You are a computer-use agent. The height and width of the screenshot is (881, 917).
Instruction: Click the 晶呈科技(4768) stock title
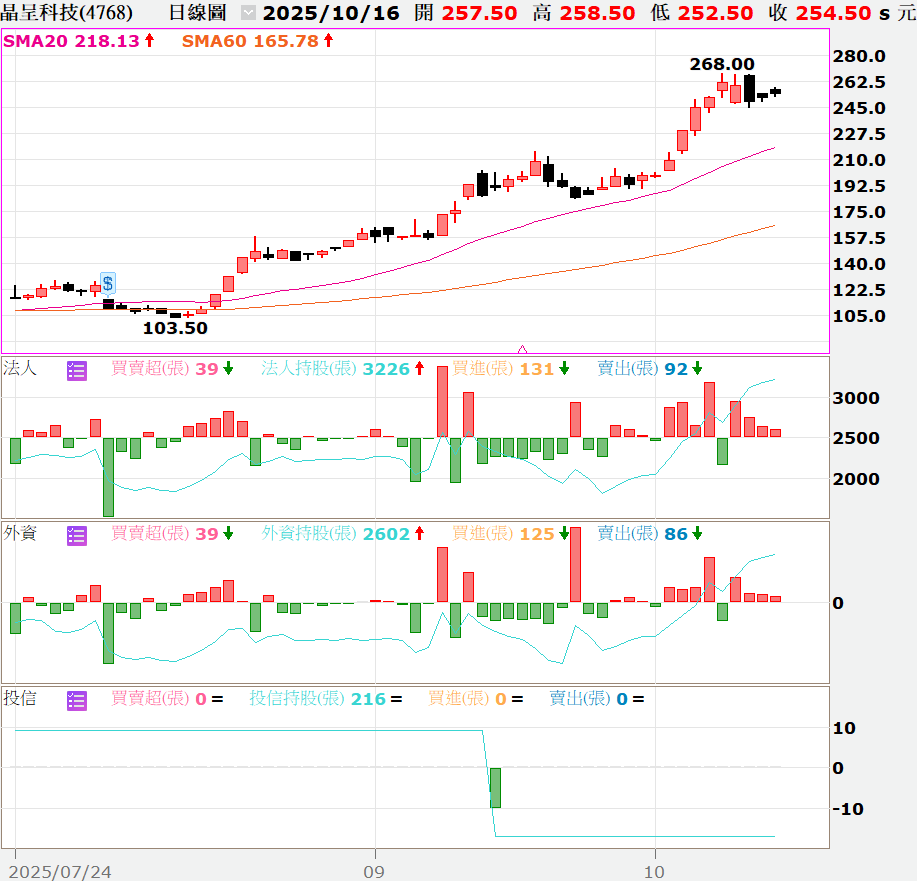(x=67, y=13)
